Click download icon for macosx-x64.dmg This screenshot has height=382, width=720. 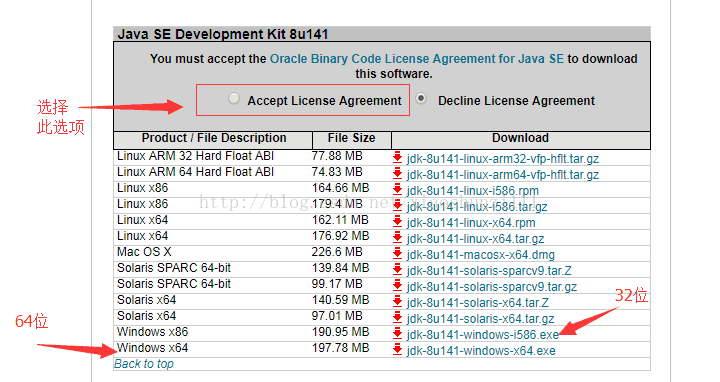(398, 254)
